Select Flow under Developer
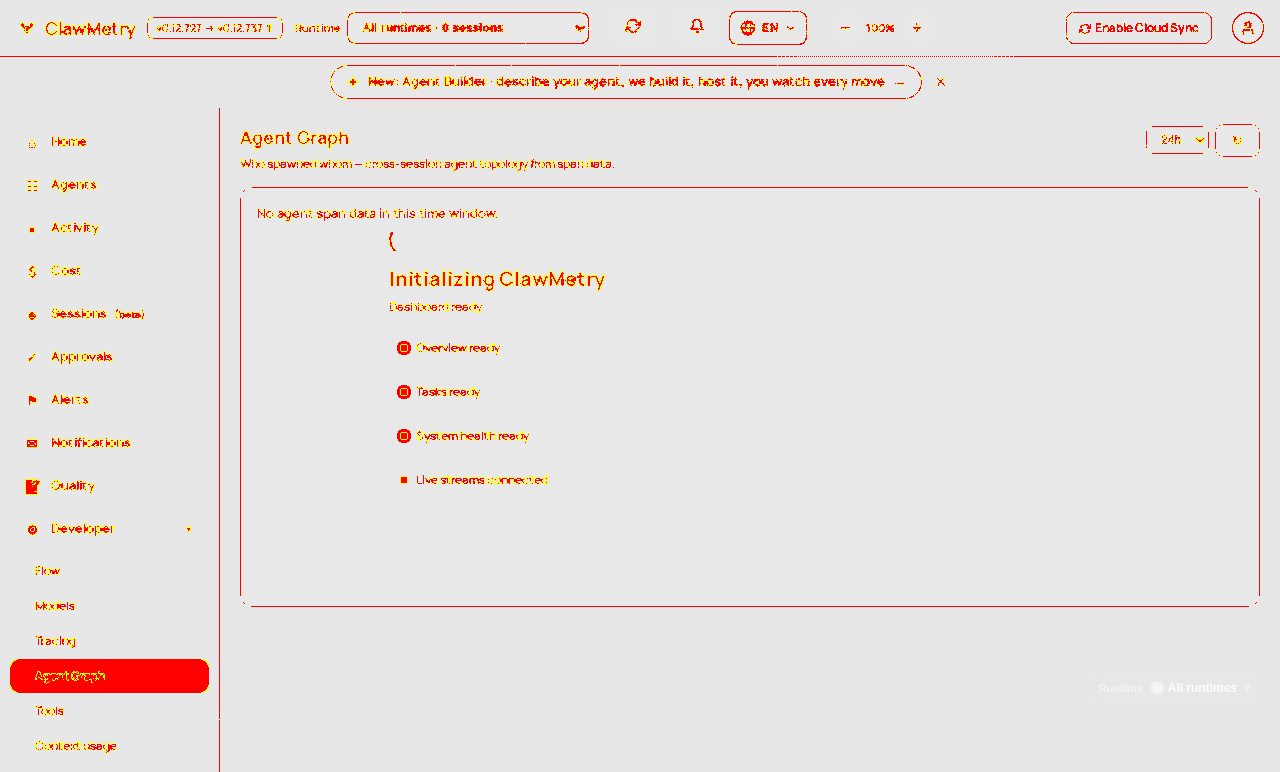The height and width of the screenshot is (772, 1280). pos(109,571)
